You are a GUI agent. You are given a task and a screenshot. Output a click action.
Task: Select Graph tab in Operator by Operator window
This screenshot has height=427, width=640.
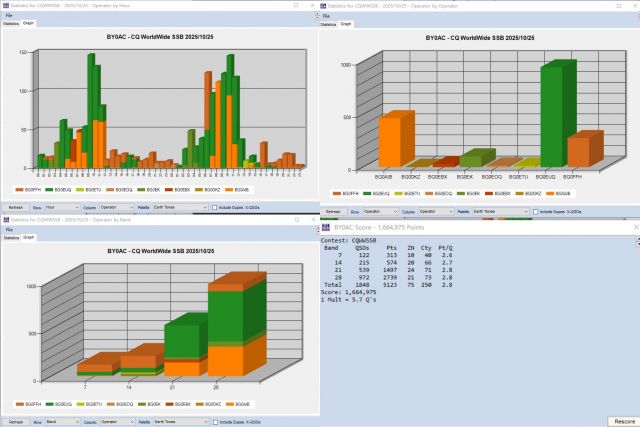coord(346,23)
